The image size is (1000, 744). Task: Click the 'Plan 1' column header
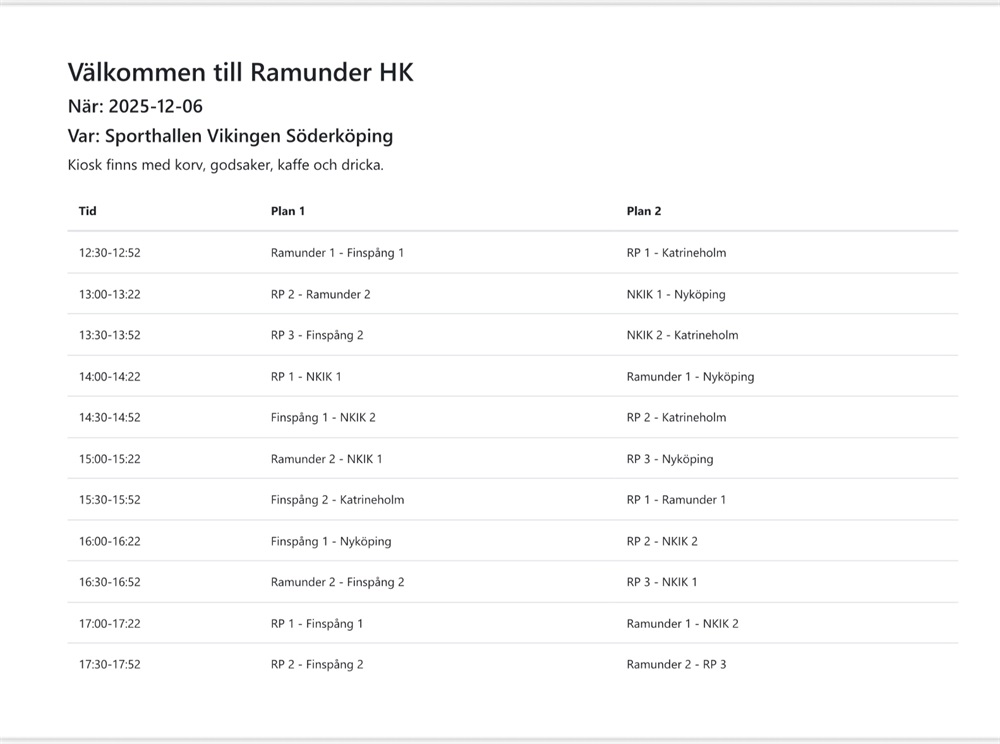tap(288, 211)
